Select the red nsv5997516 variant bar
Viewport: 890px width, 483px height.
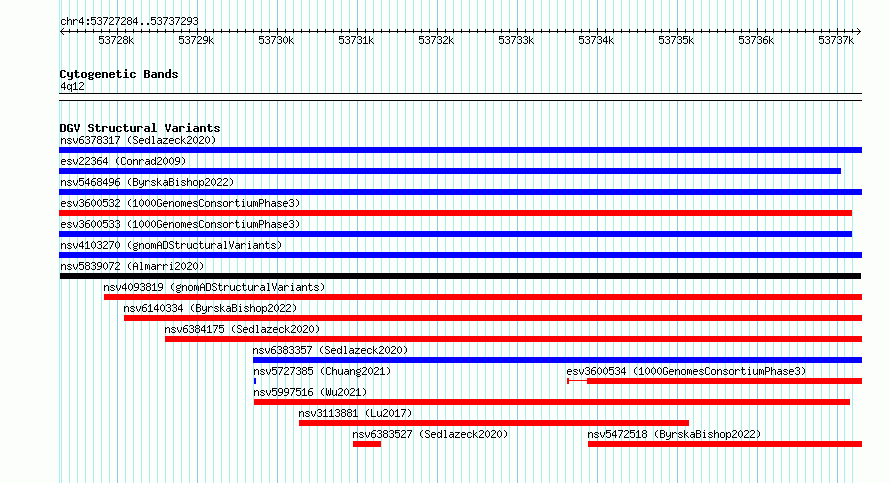click(x=552, y=402)
